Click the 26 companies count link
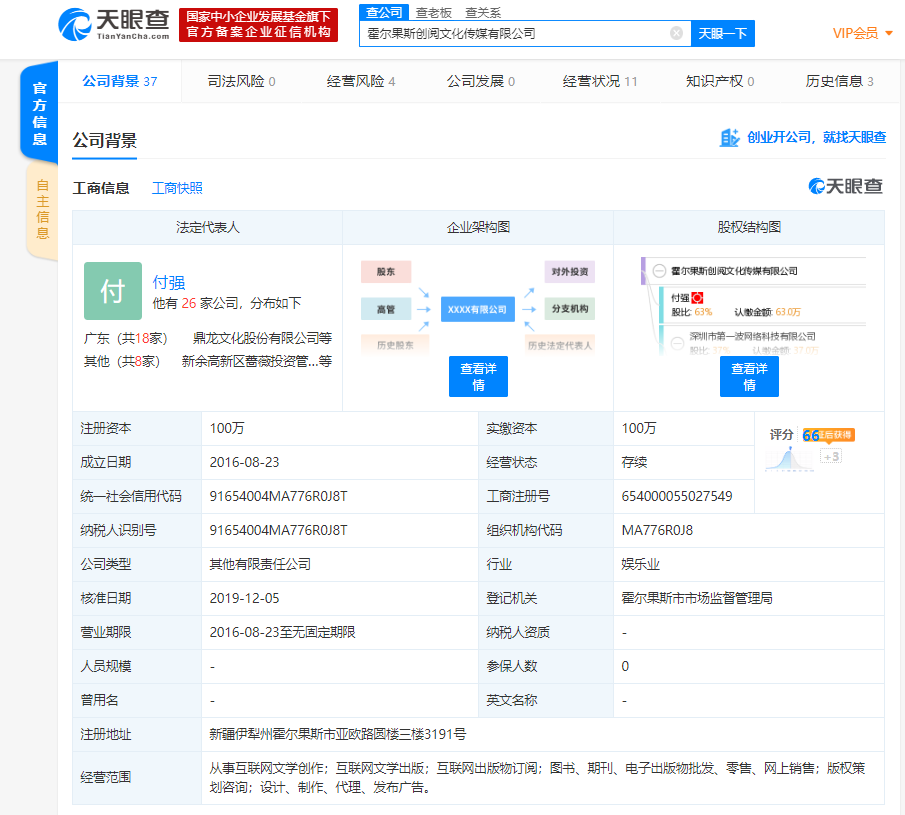 (x=189, y=303)
